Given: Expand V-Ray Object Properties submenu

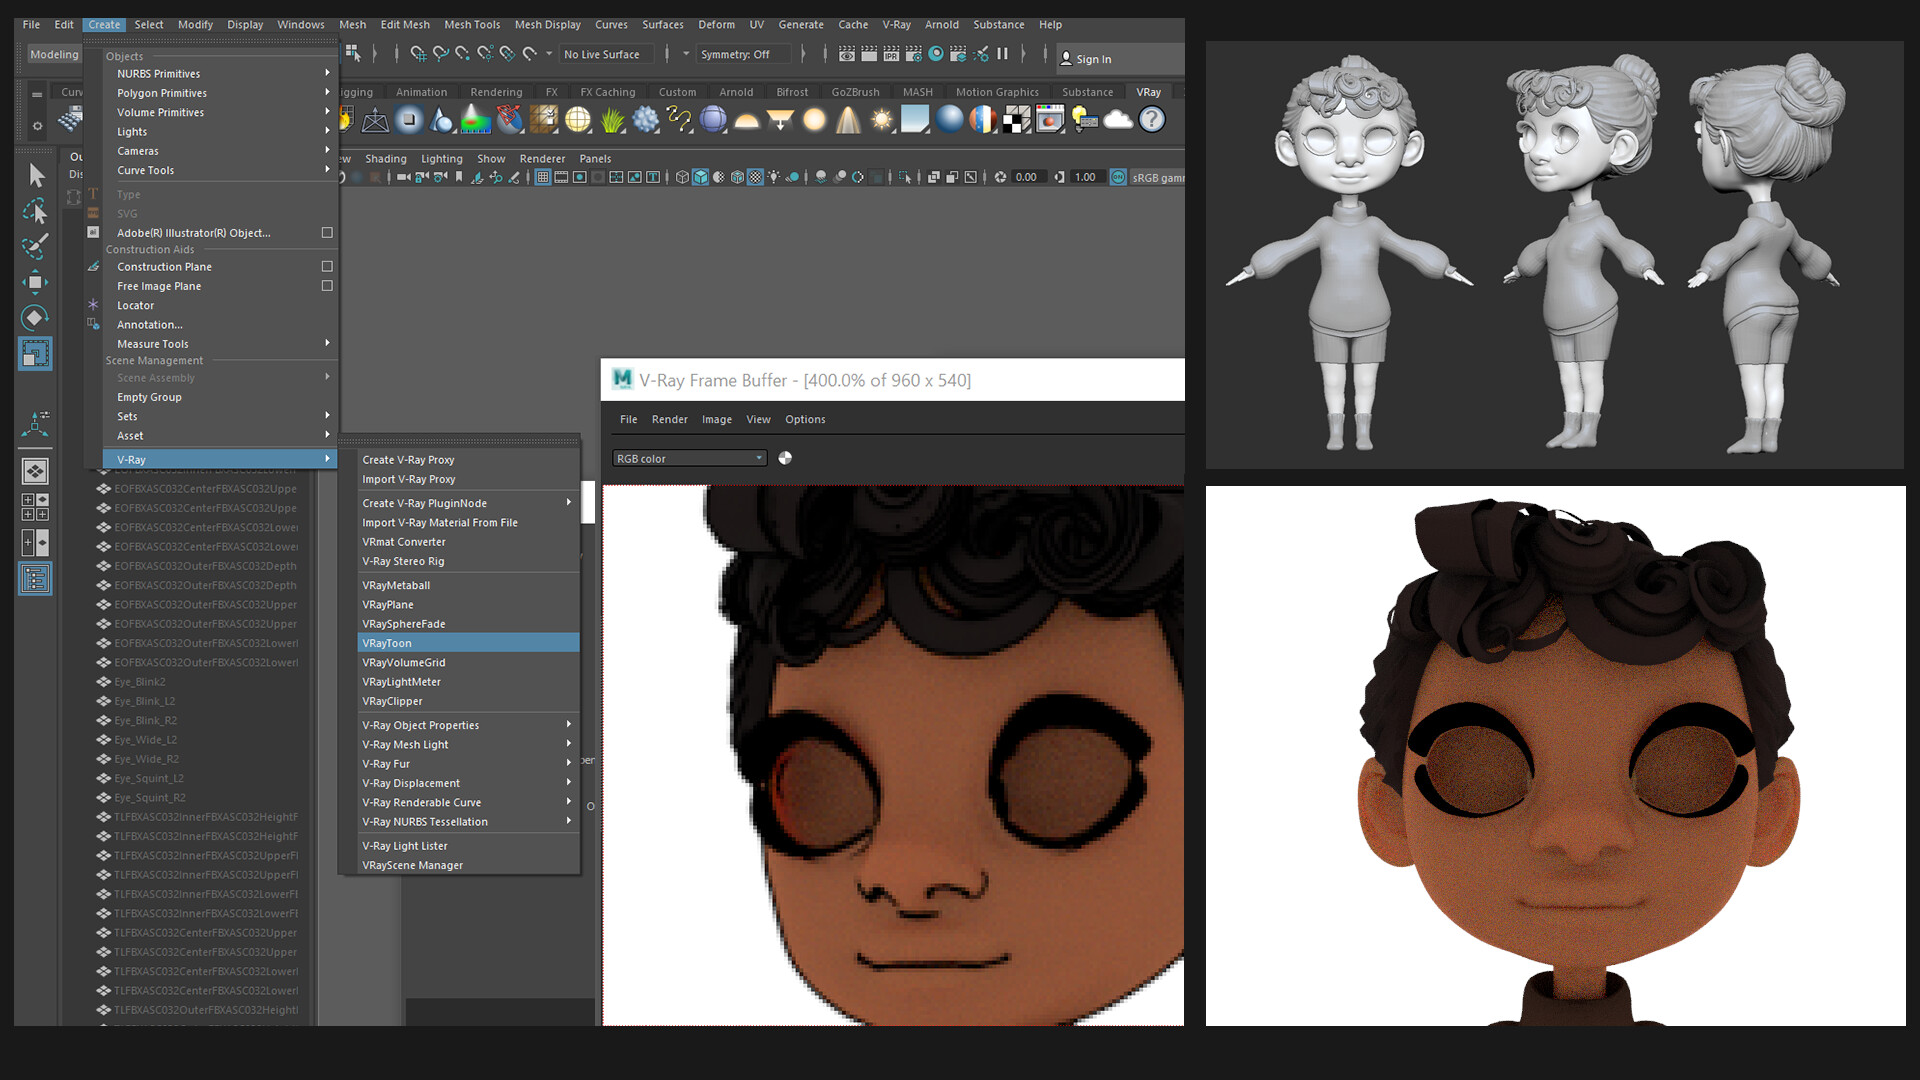Looking at the screenshot, I should 468,725.
